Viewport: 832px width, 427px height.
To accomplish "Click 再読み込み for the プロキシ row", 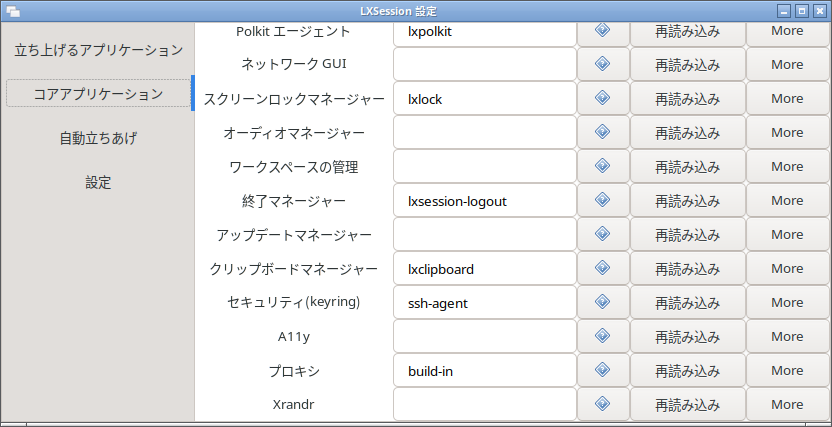I will coord(688,371).
